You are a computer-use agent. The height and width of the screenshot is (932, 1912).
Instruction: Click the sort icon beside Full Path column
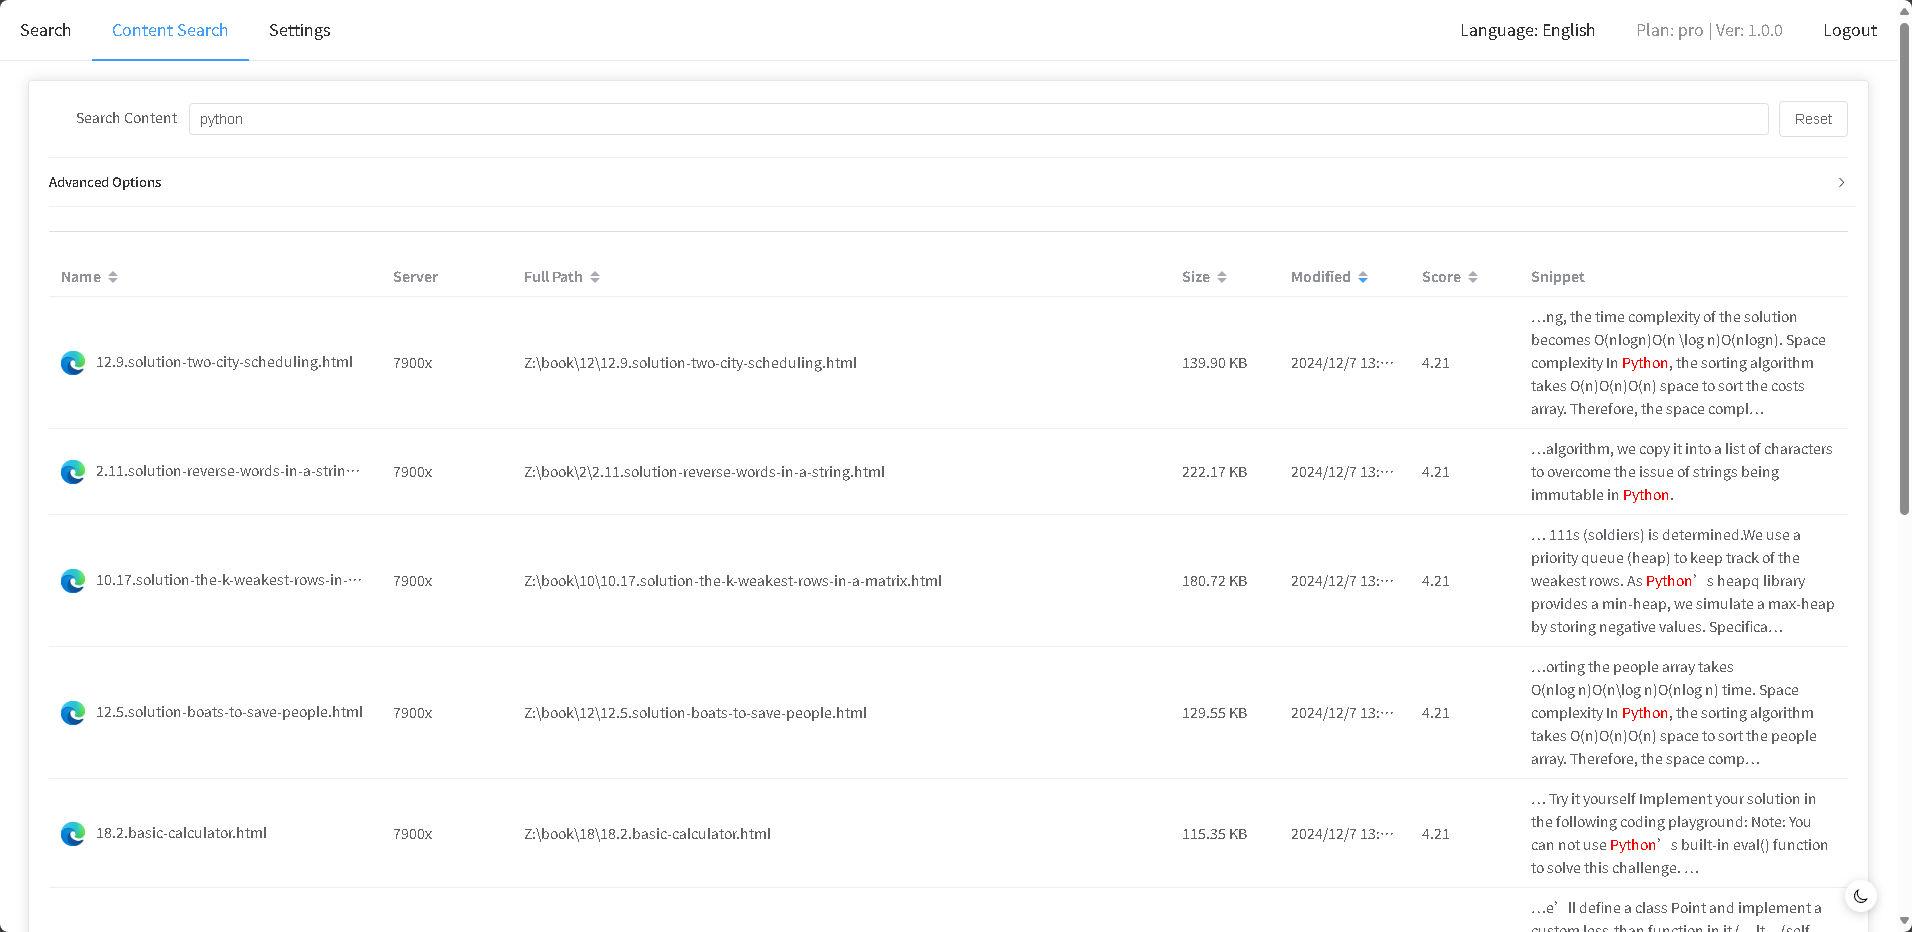point(594,277)
